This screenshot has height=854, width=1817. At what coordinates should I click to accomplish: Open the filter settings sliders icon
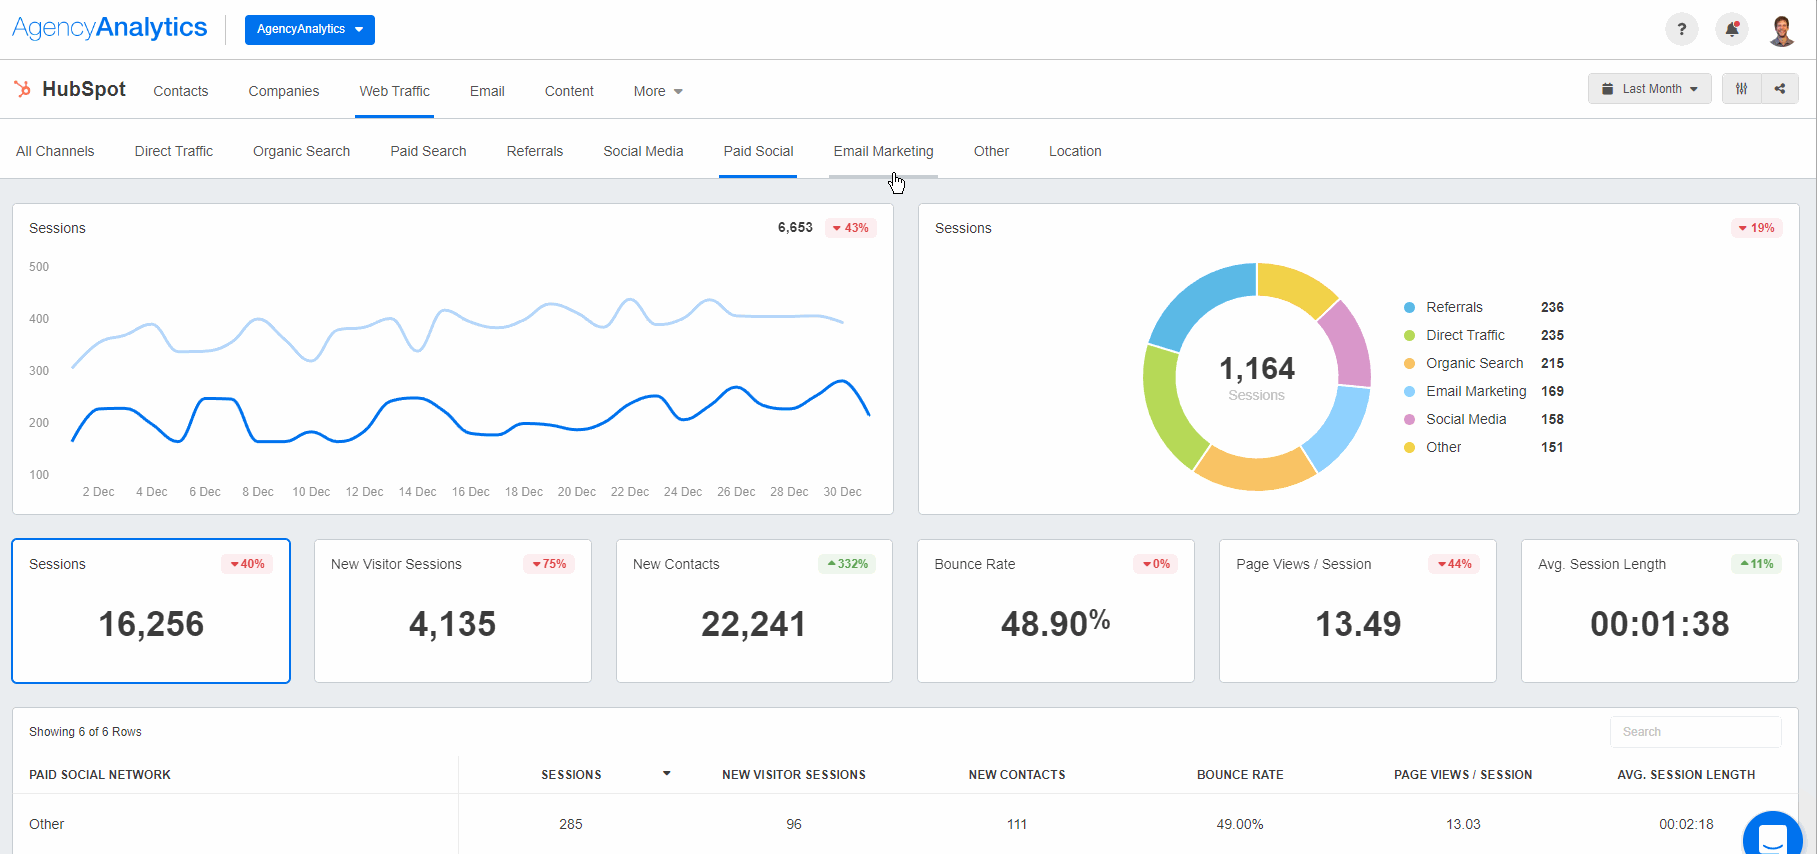[1741, 89]
